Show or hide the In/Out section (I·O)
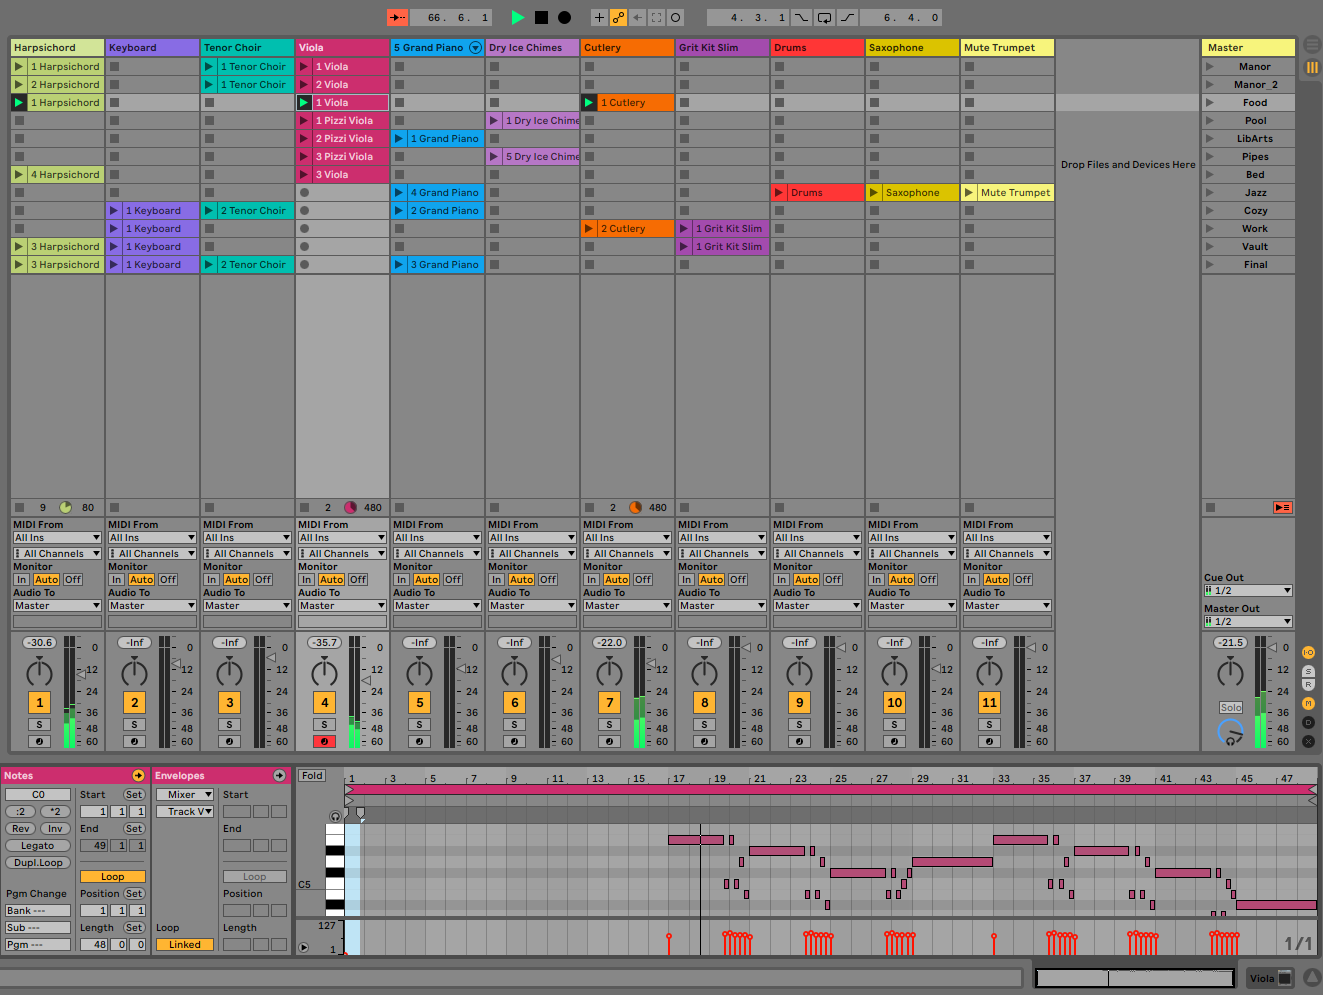The image size is (1323, 995). tap(1308, 652)
